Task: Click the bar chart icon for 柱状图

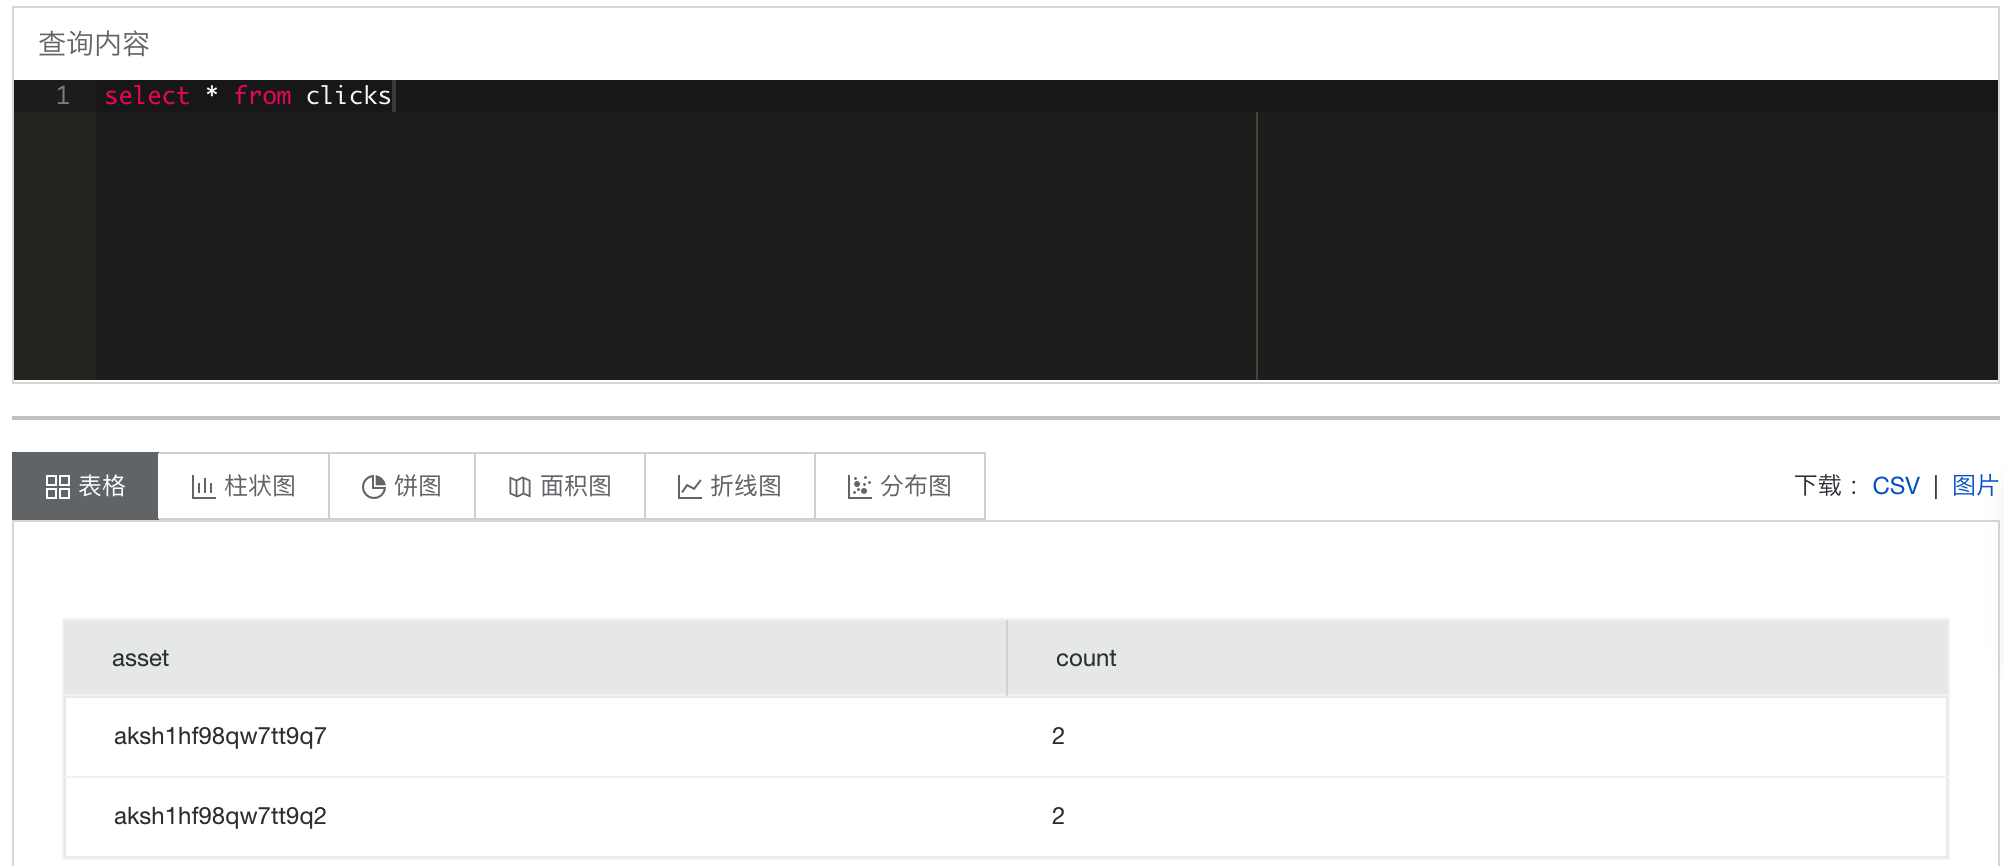Action: (x=203, y=487)
